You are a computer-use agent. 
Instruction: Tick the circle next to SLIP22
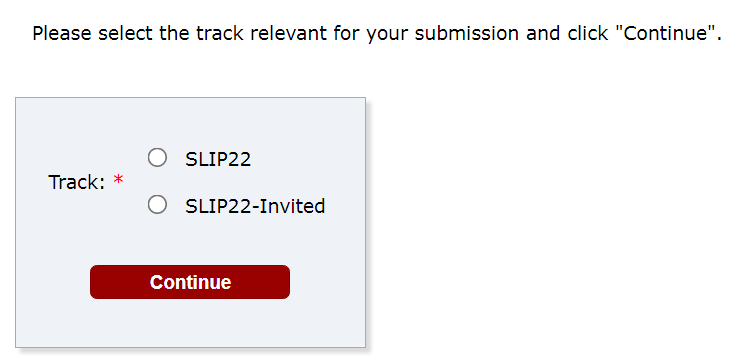tap(157, 158)
